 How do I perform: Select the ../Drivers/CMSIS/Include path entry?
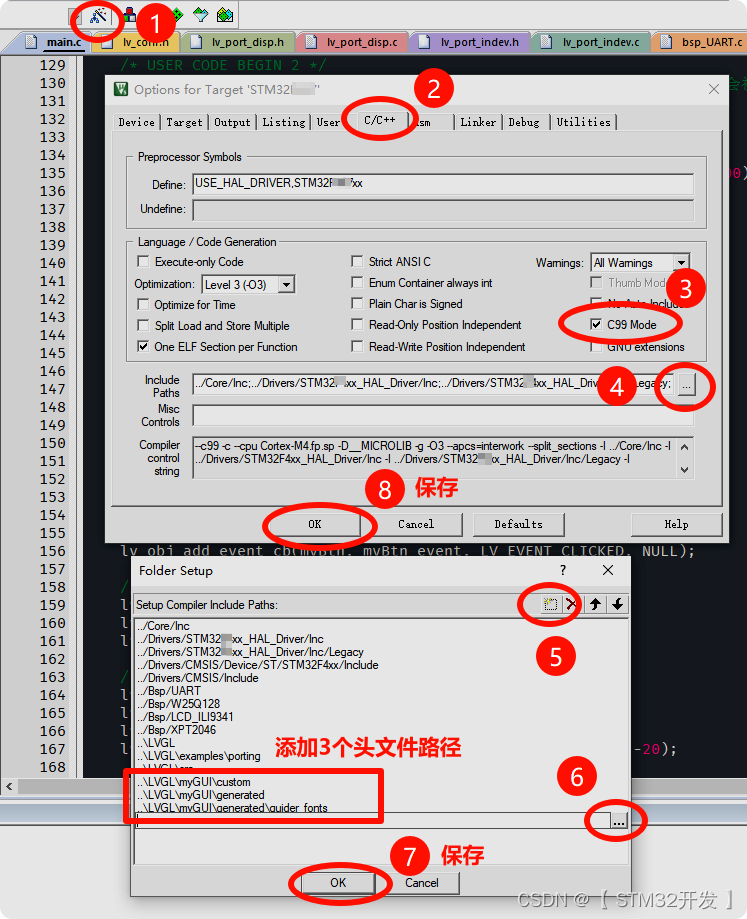click(x=197, y=678)
